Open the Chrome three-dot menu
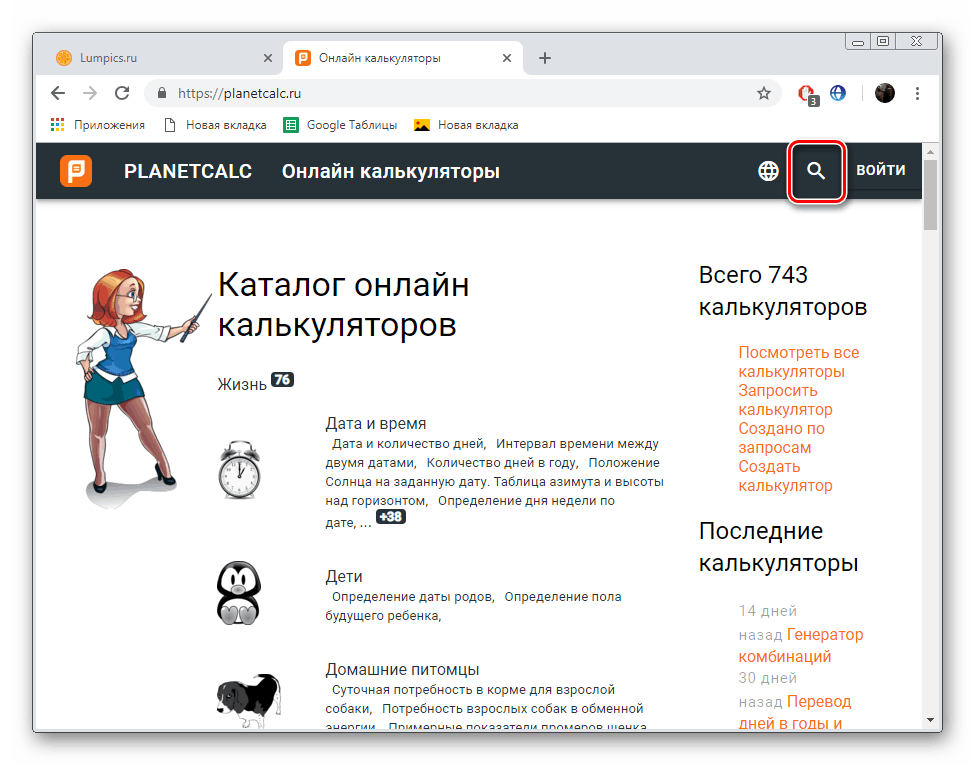 pyautogui.click(x=918, y=93)
